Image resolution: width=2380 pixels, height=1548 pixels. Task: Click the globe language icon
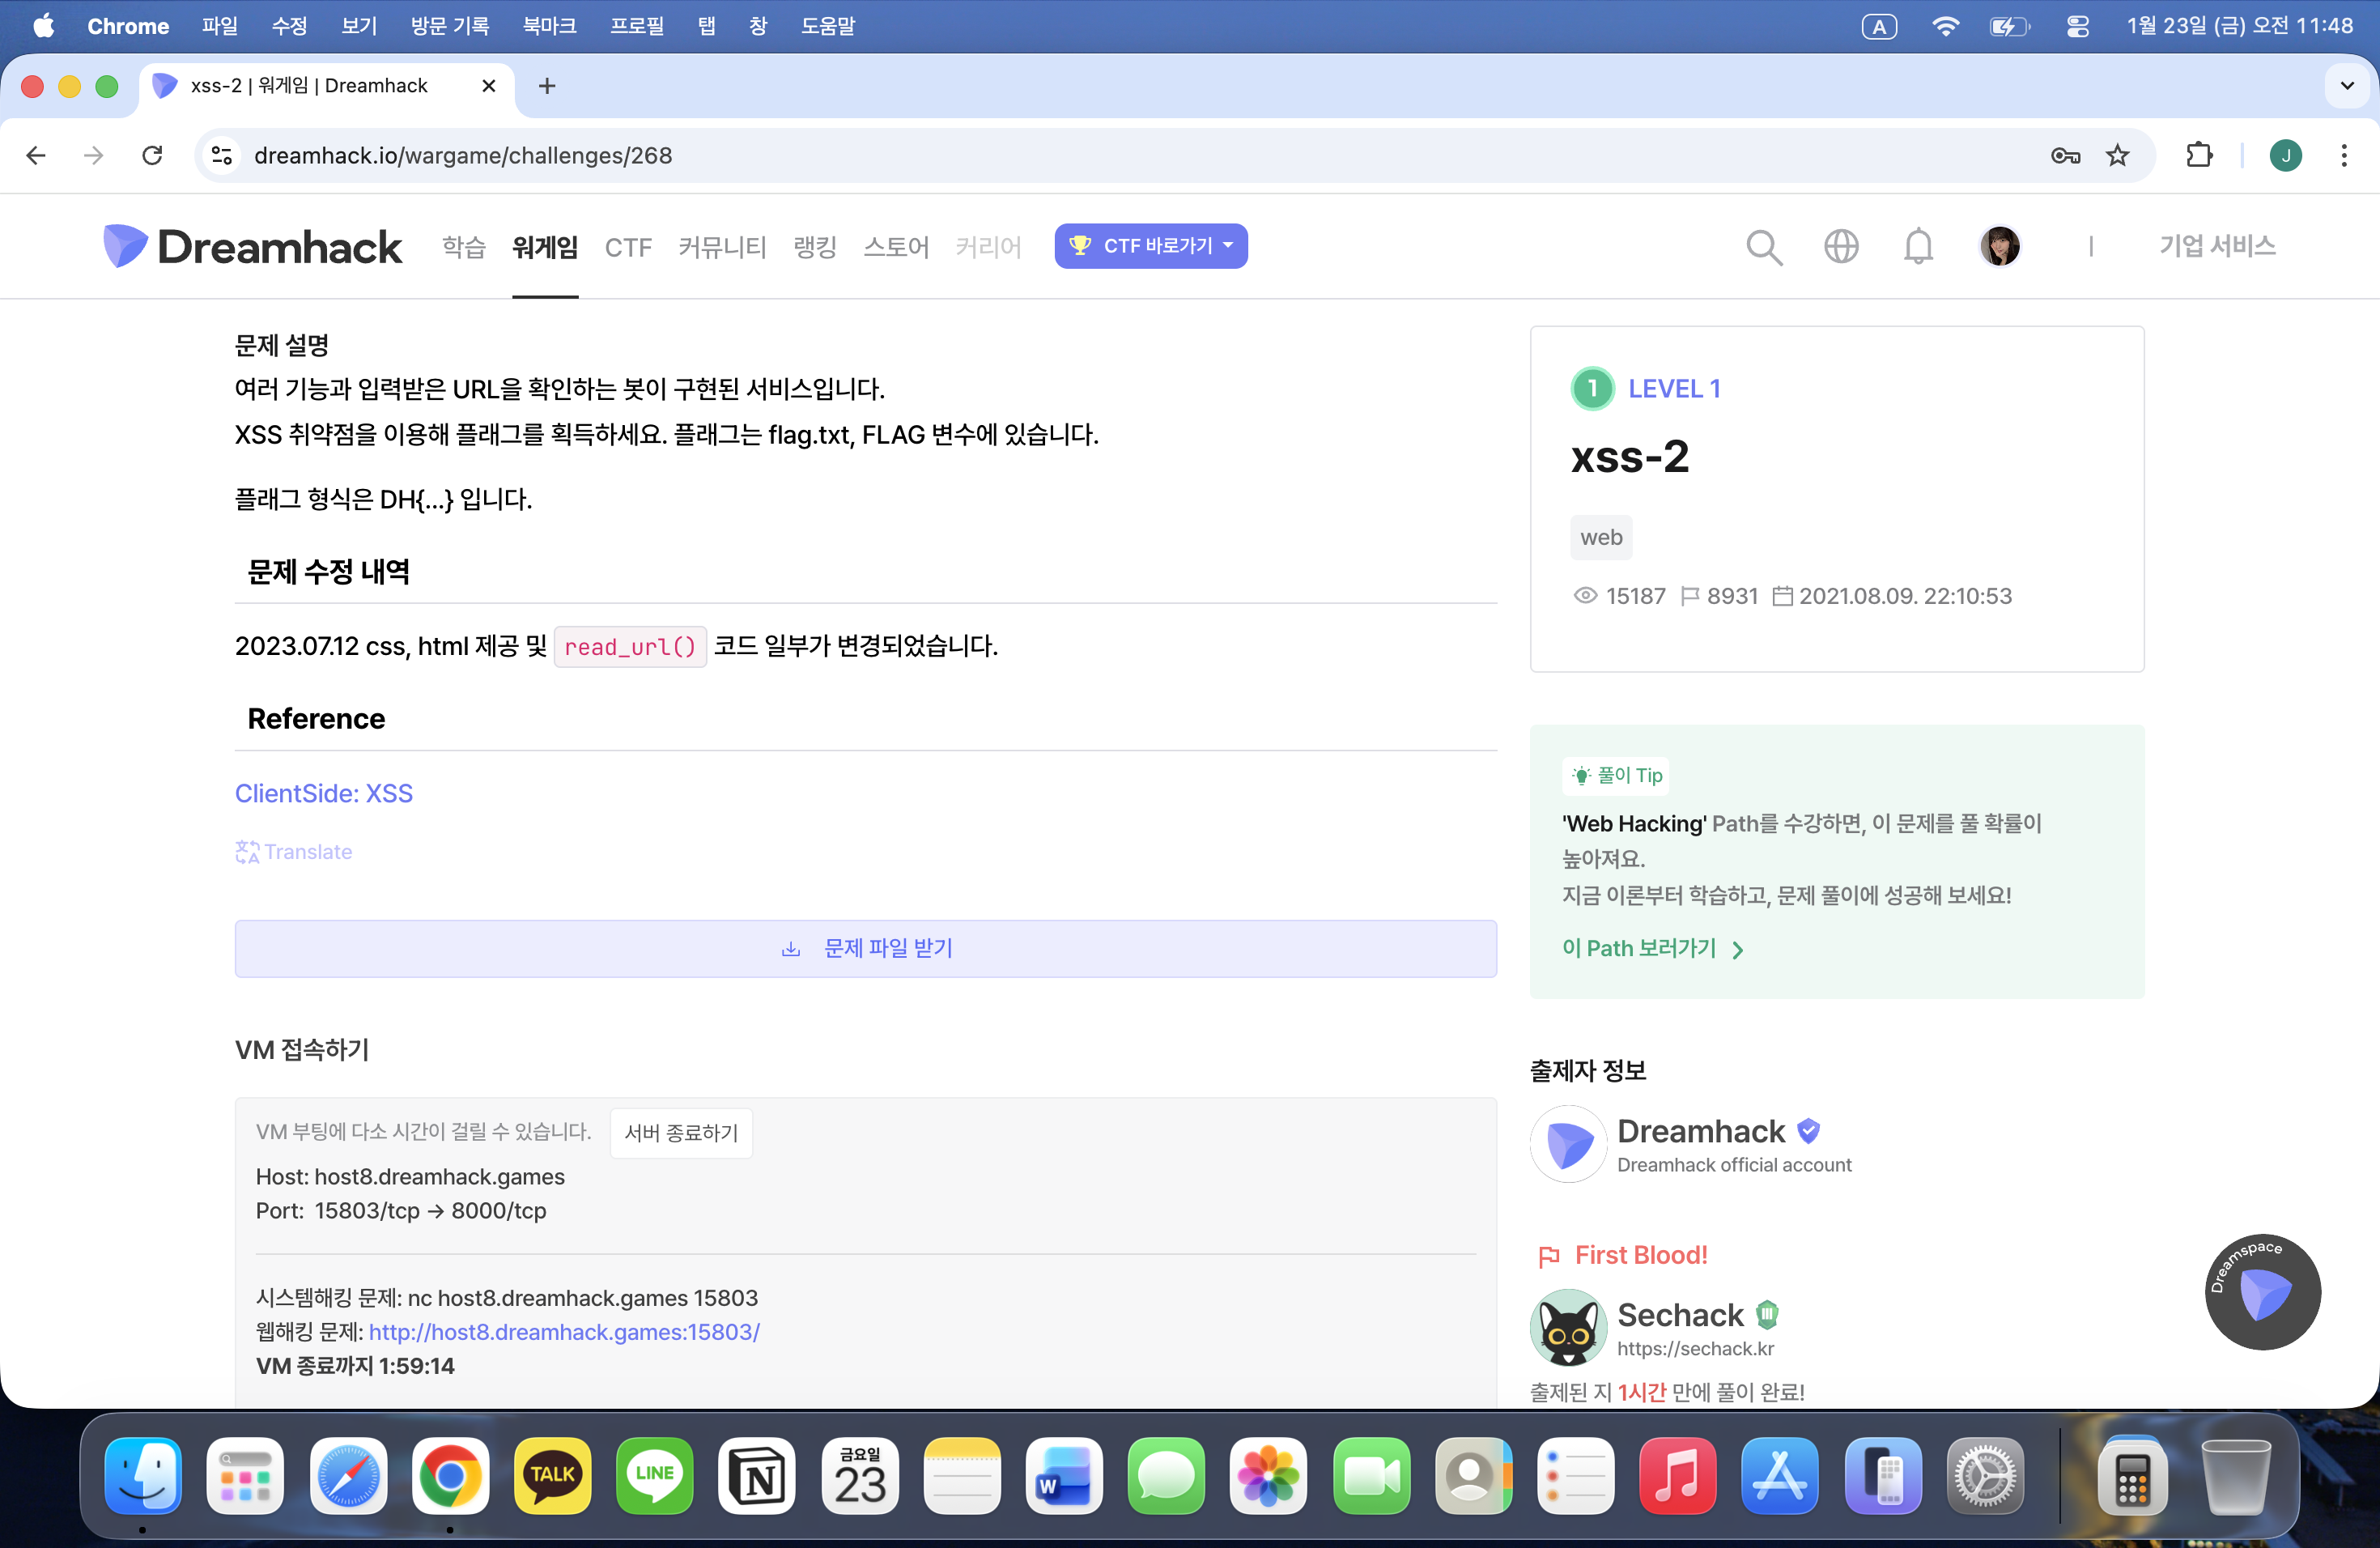click(x=1840, y=246)
